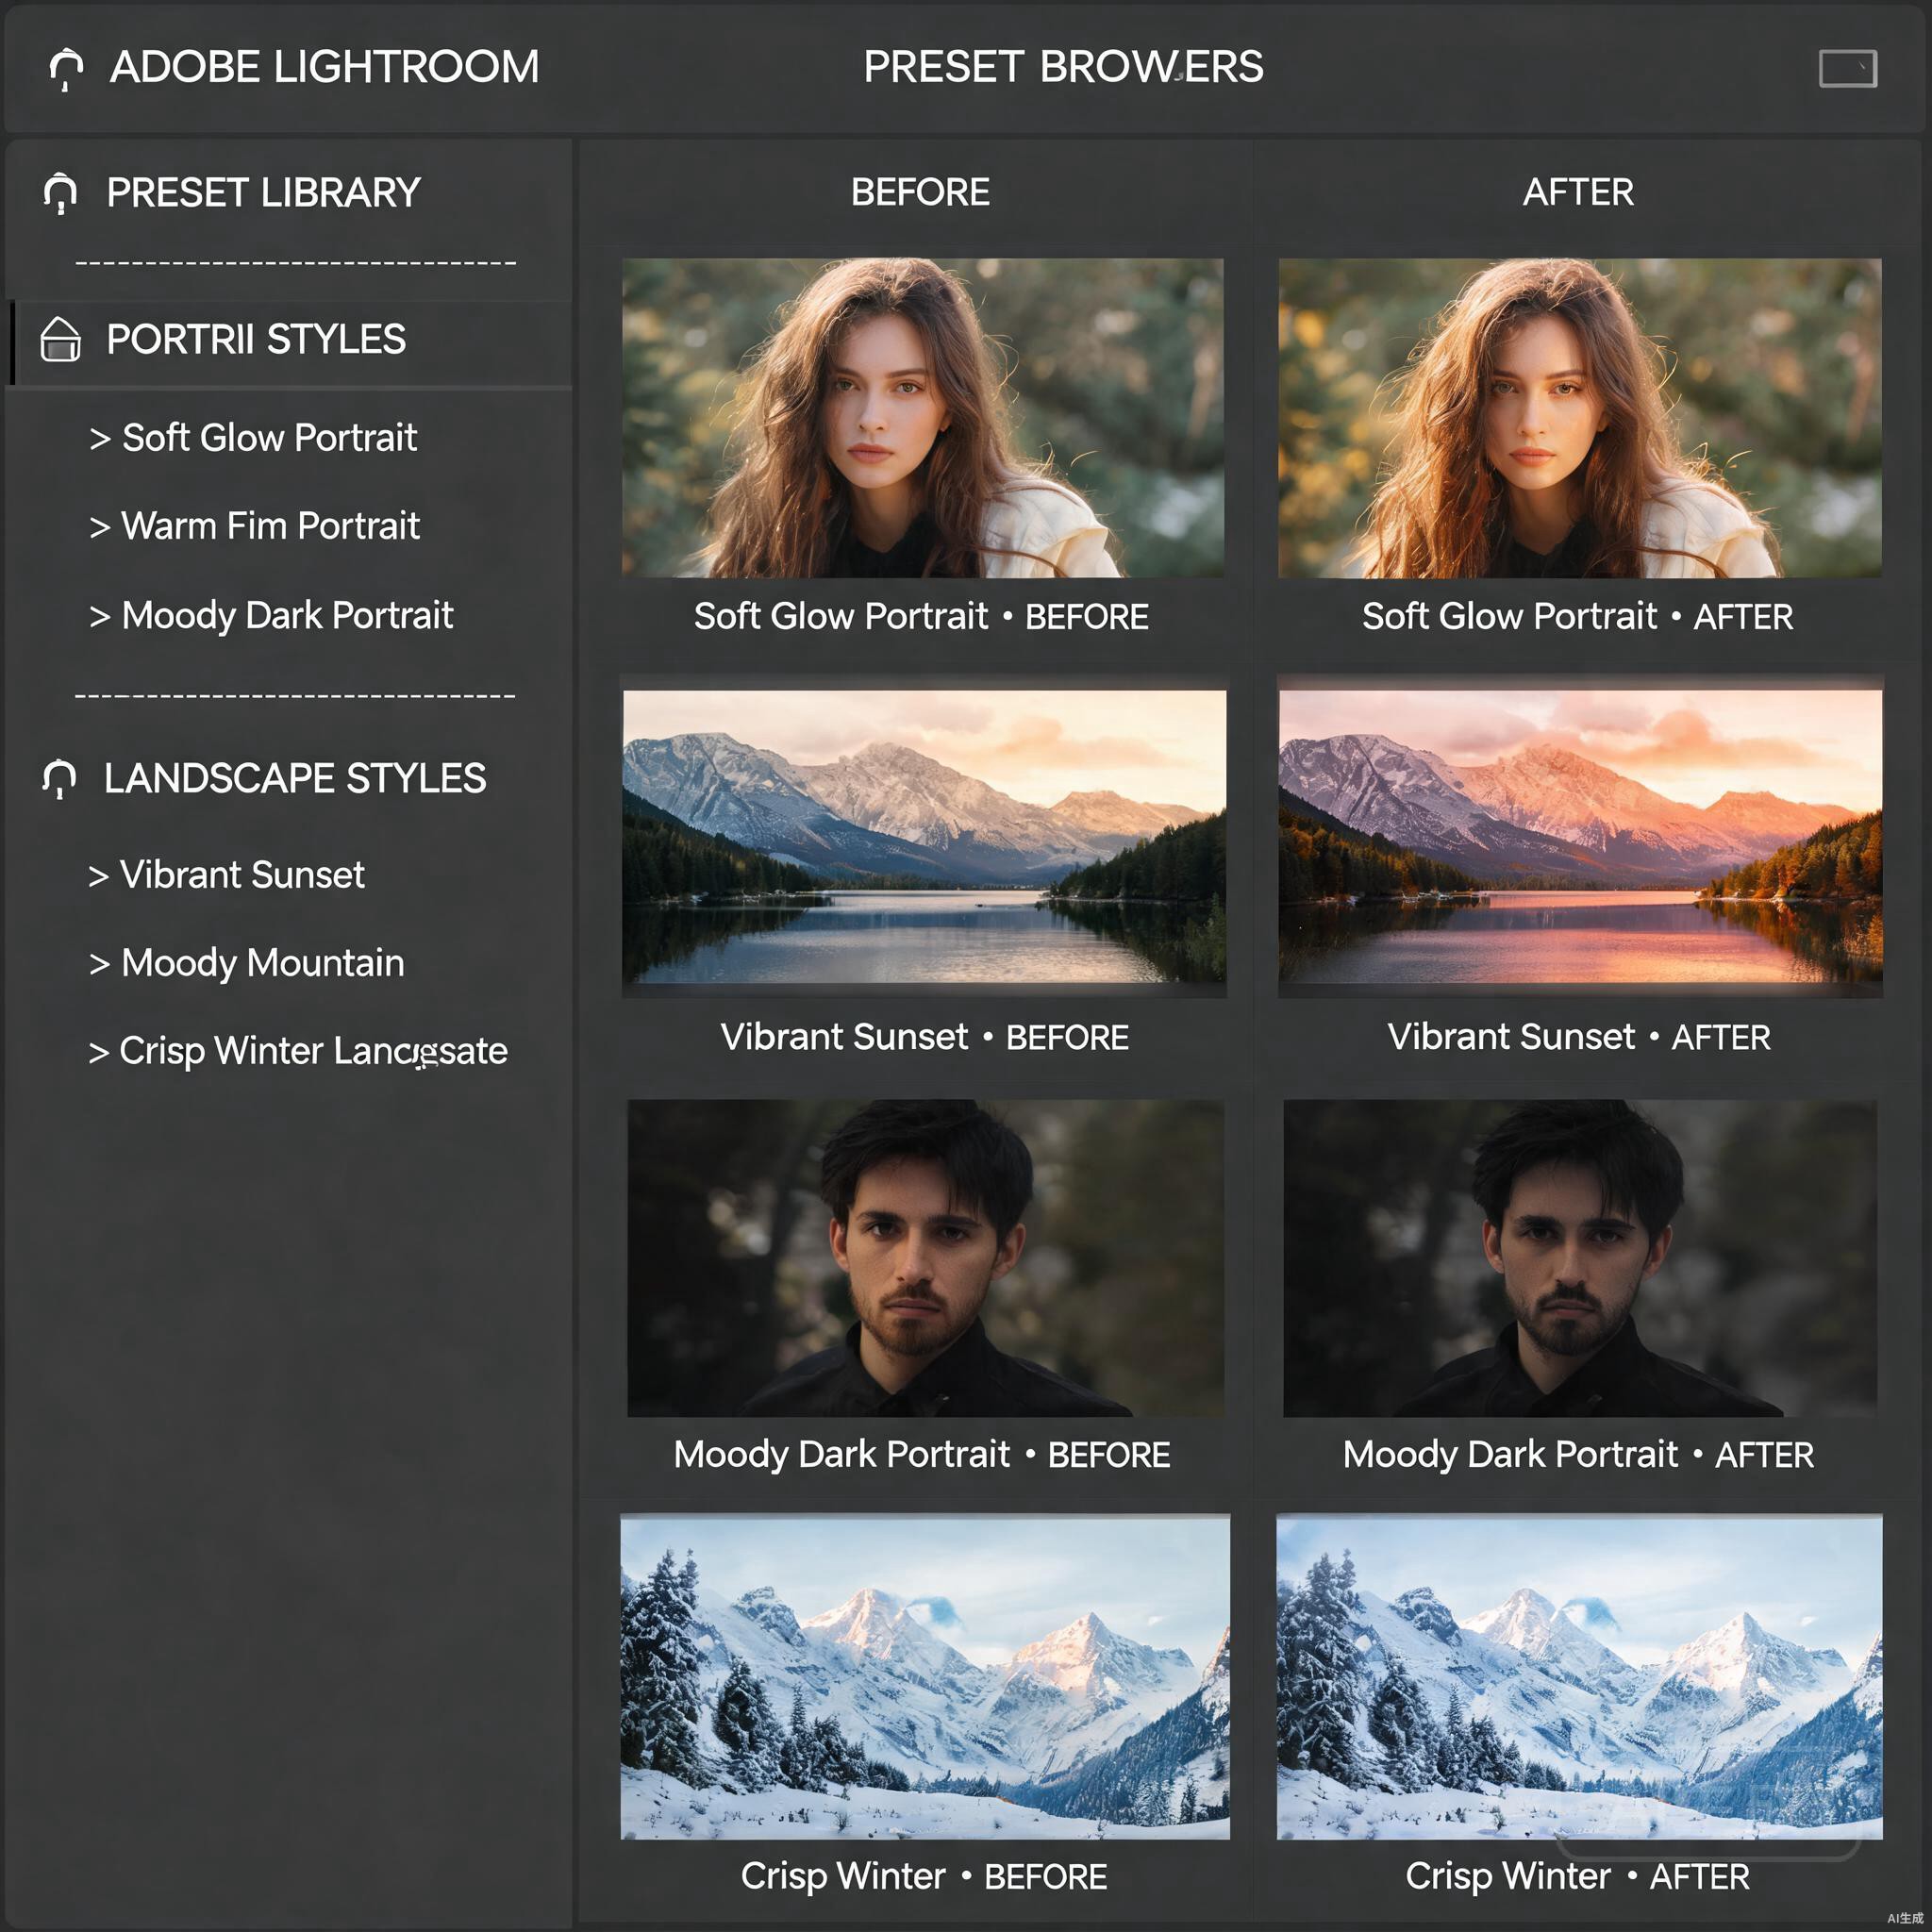1932x1932 pixels.
Task: Click the Preset Library header icon
Action: tap(60, 193)
